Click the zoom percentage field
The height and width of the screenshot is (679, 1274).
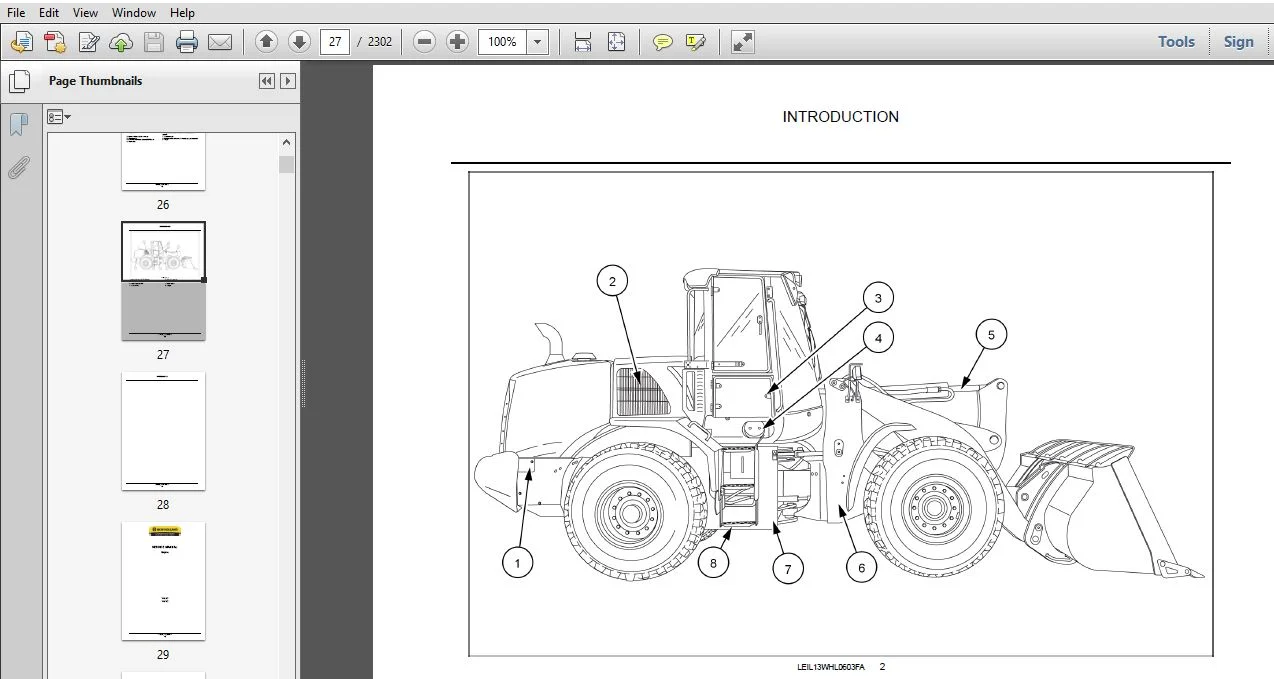click(503, 42)
